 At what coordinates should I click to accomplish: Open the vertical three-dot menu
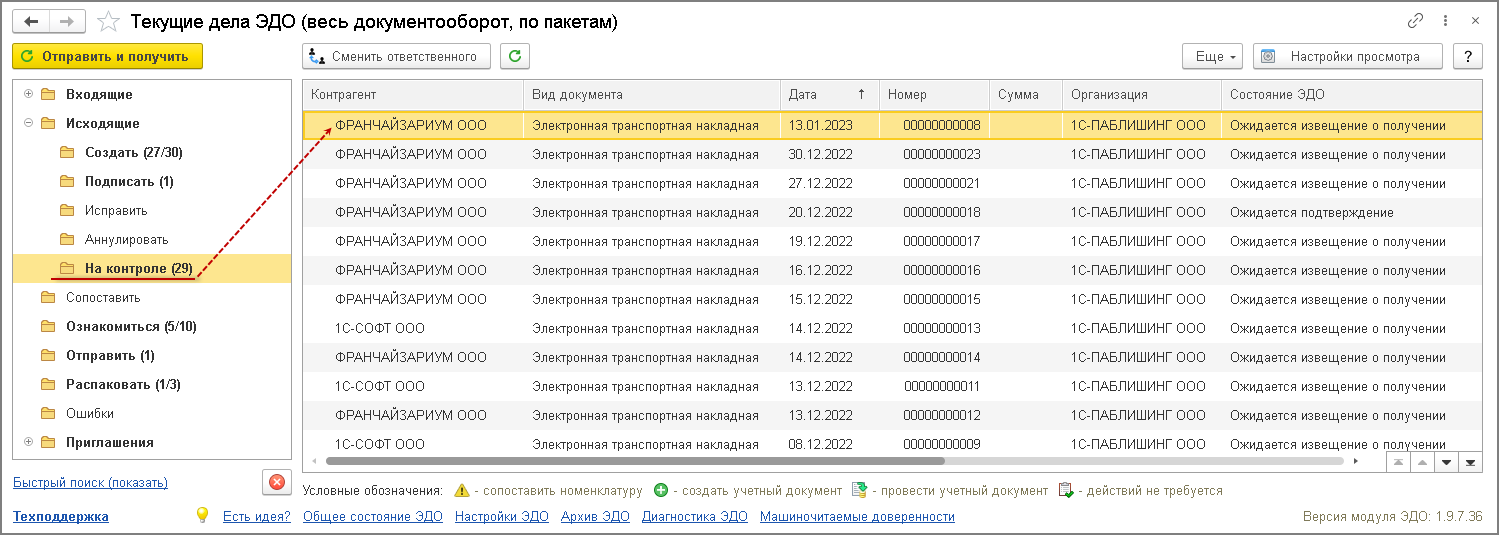click(x=1445, y=20)
